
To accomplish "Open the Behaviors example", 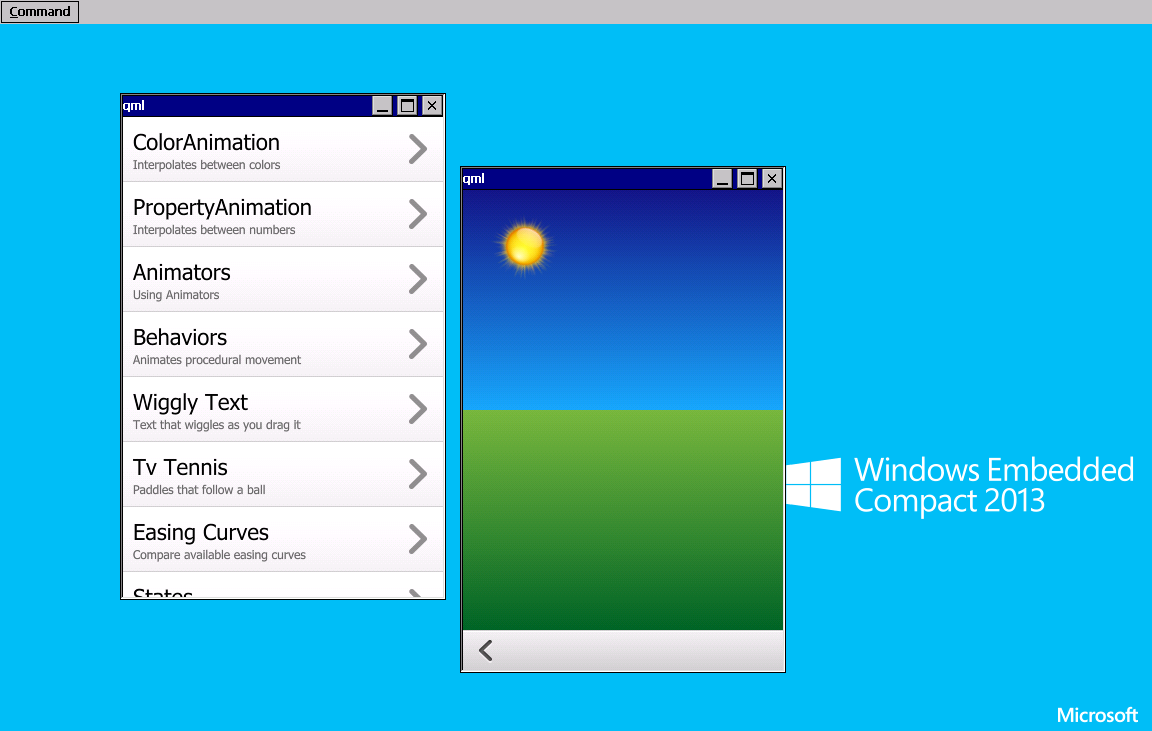I will click(x=284, y=345).
